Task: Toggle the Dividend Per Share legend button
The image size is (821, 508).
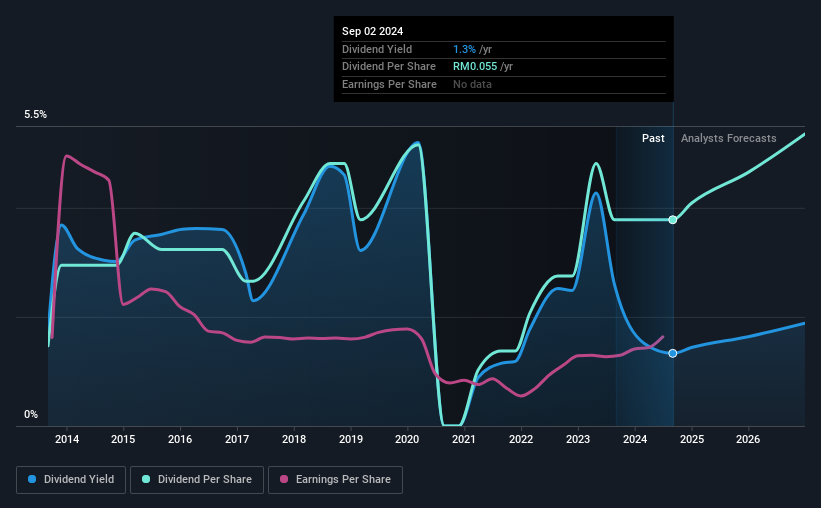Action: [x=197, y=480]
